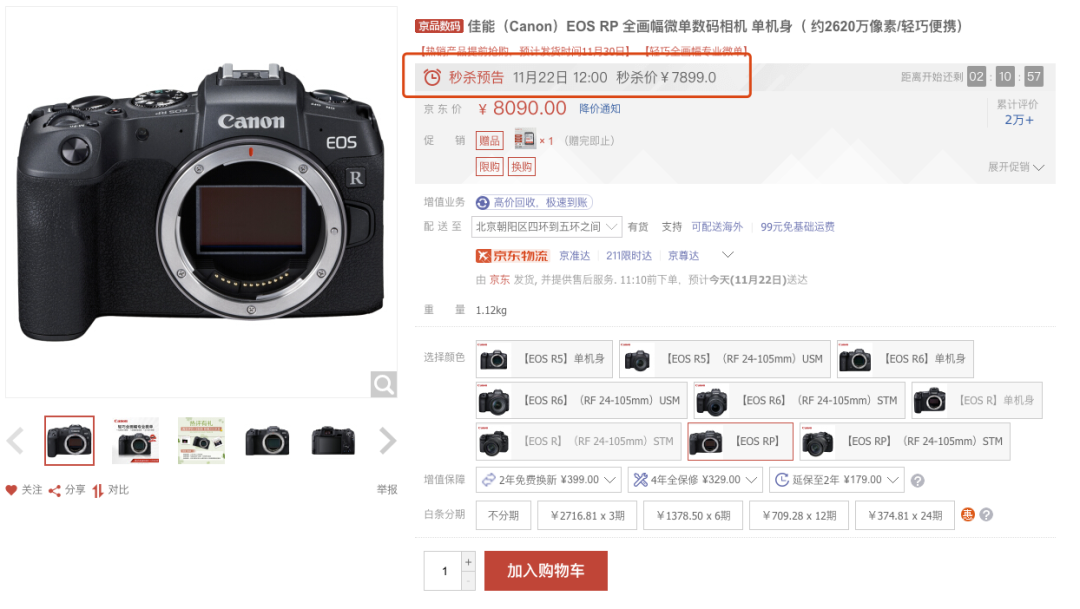Expand the logistics services chevron after 京尊达
The image size is (1080, 609).
(727, 255)
